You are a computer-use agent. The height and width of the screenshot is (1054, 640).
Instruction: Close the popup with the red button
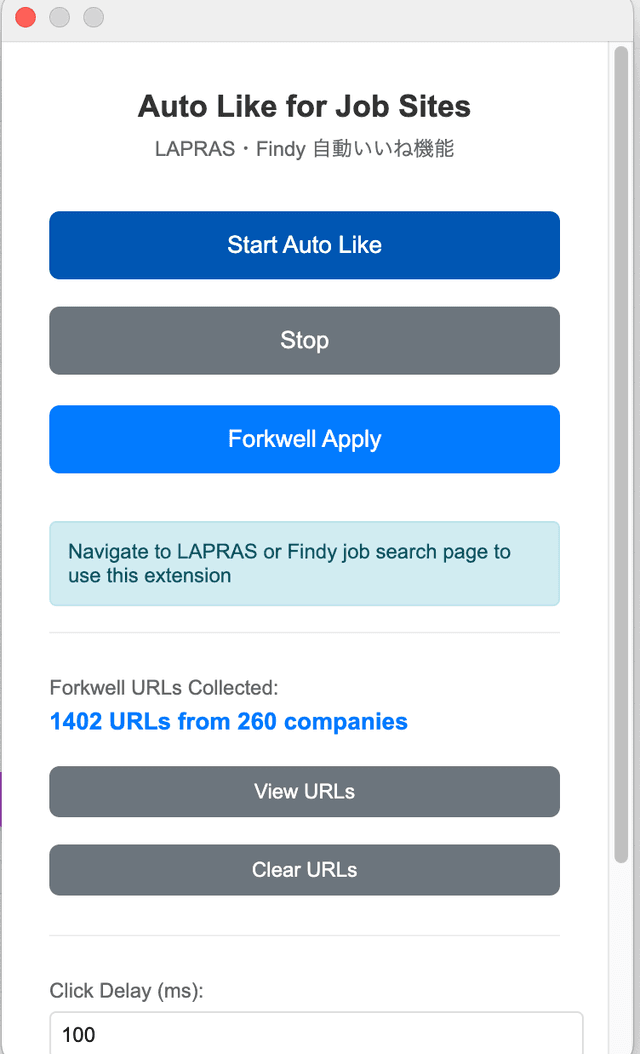[x=26, y=17]
